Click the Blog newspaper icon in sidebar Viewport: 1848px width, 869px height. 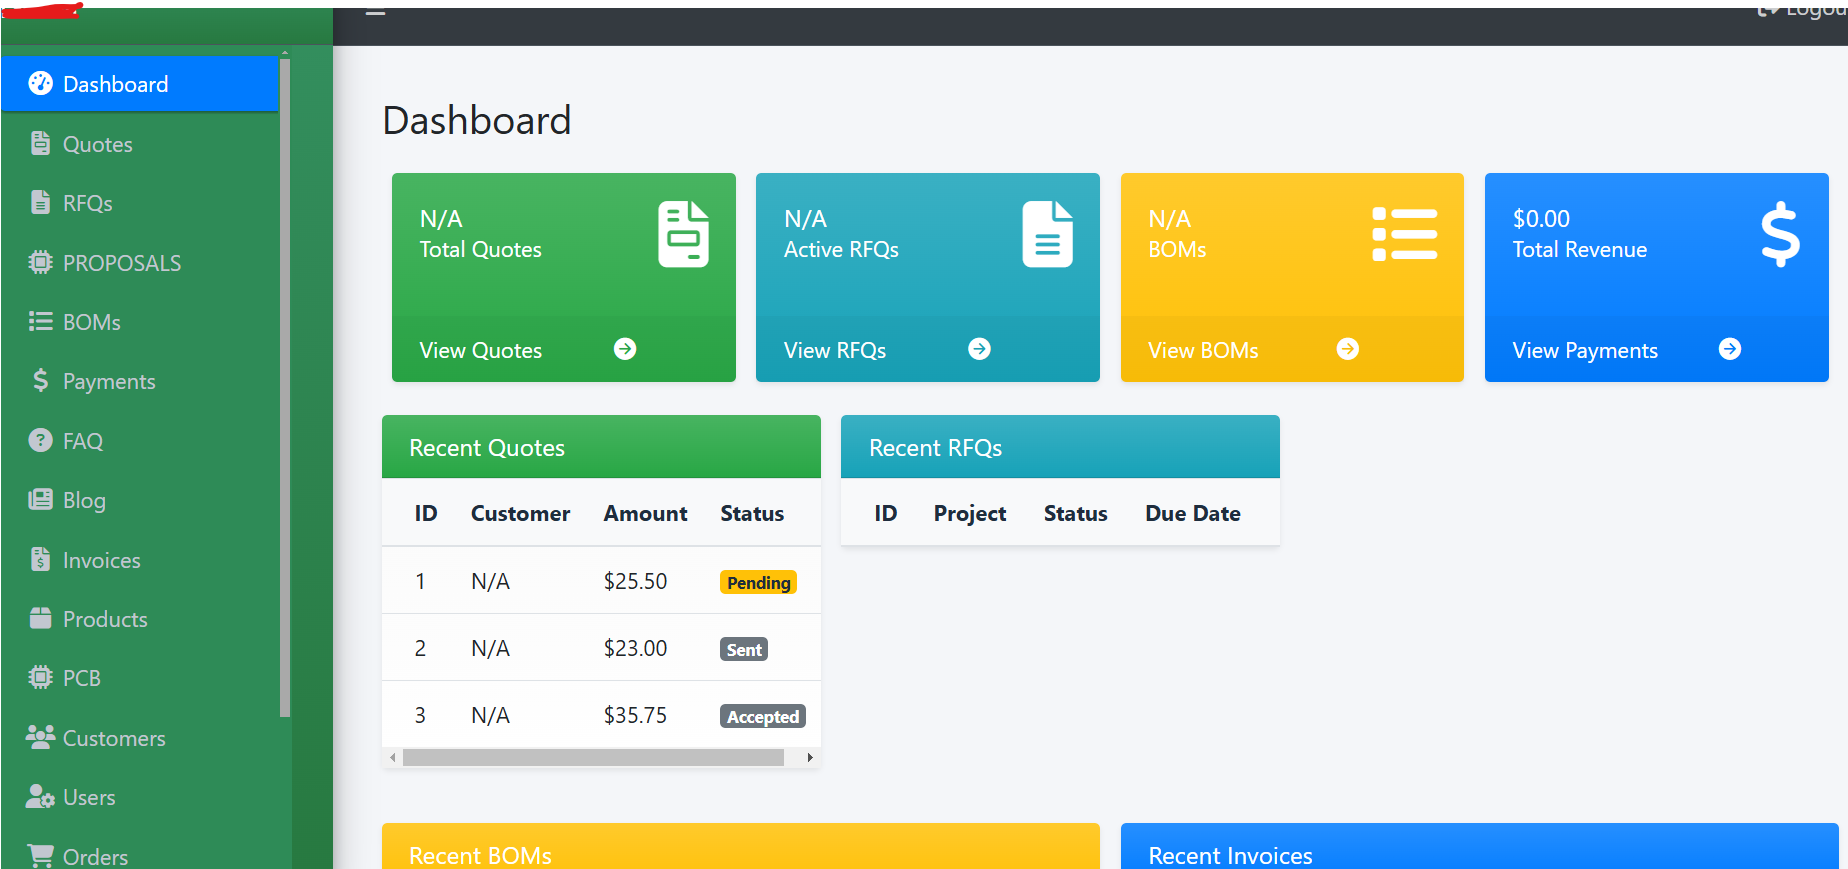click(x=40, y=499)
